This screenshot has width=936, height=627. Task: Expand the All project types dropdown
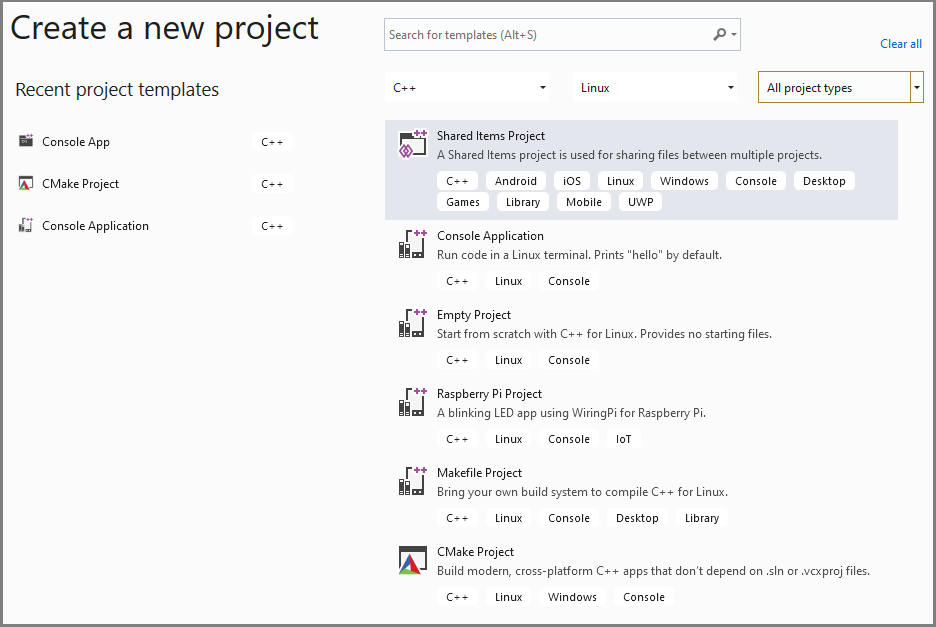coord(916,87)
